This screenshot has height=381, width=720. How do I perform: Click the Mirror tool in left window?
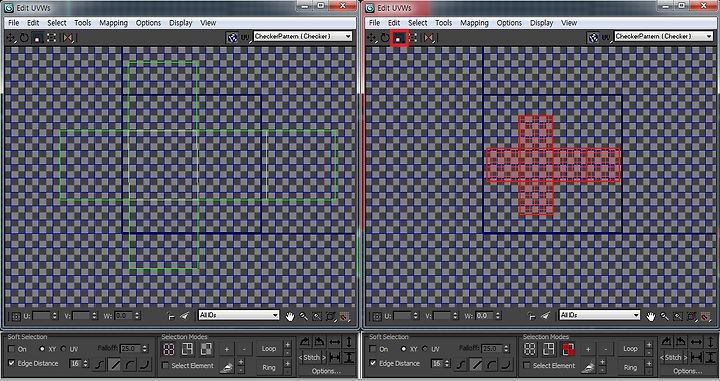click(x=68, y=38)
